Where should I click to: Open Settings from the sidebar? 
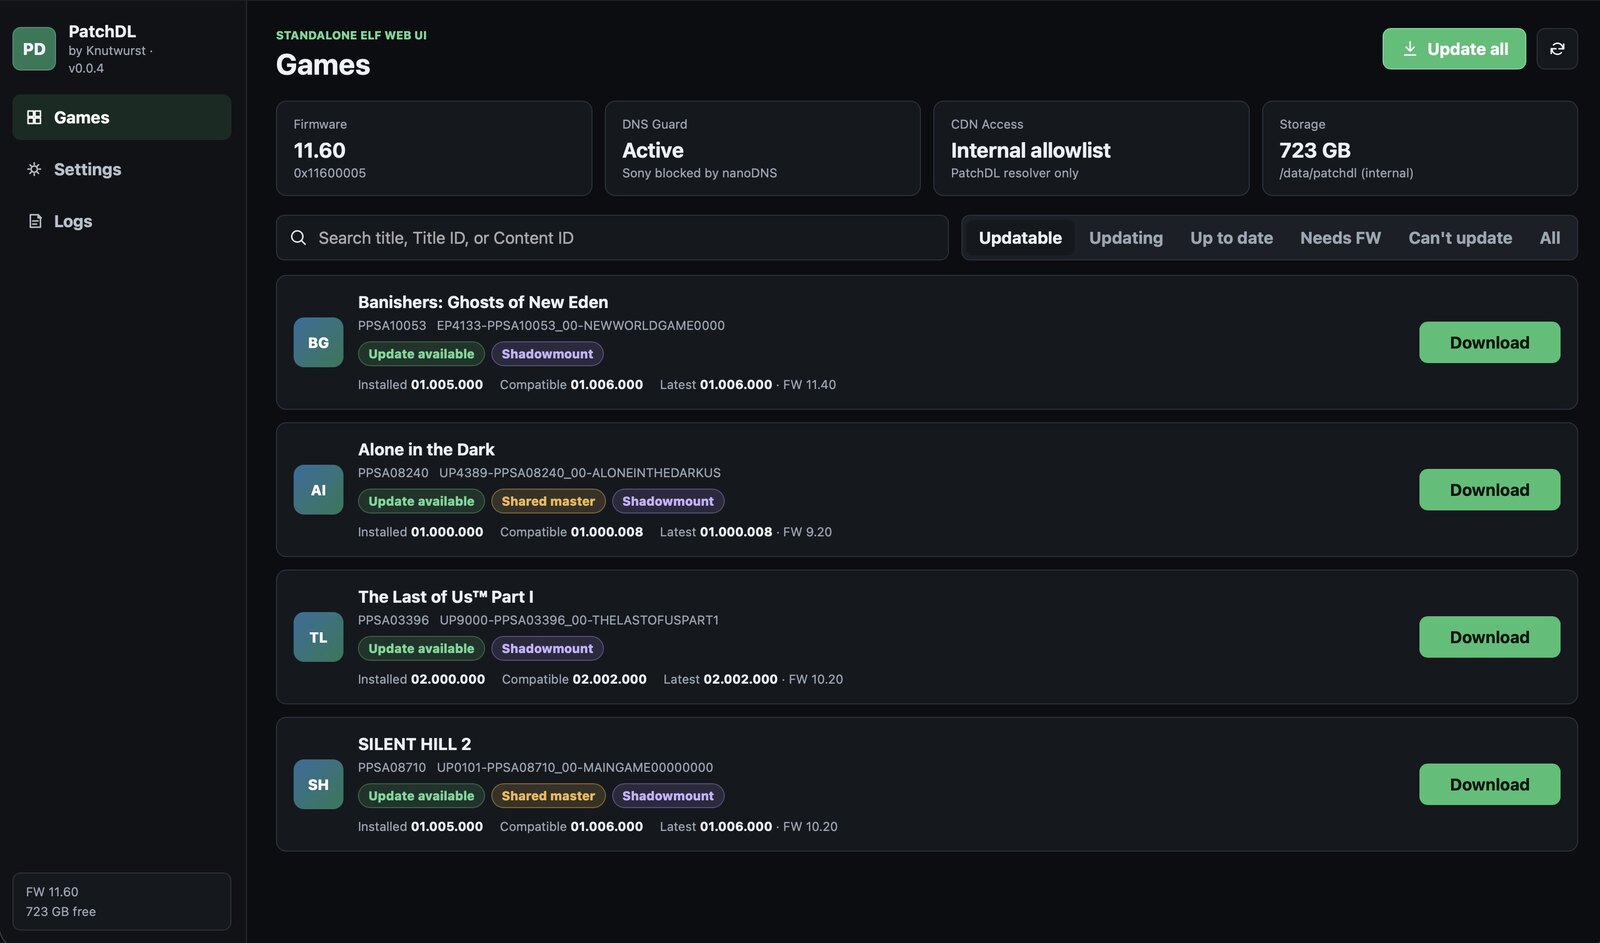point(121,169)
